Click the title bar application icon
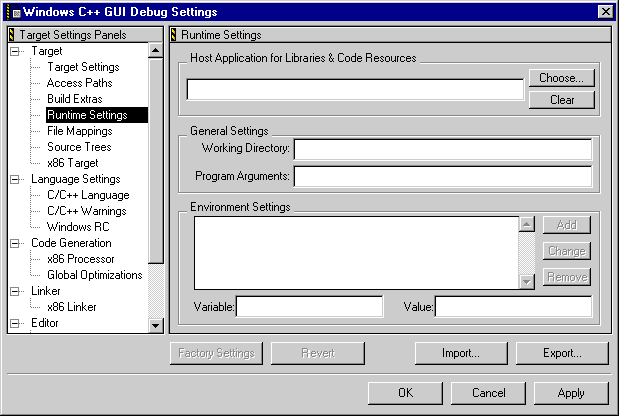Screen dimensions: 619x416 pyautogui.click(x=13, y=12)
